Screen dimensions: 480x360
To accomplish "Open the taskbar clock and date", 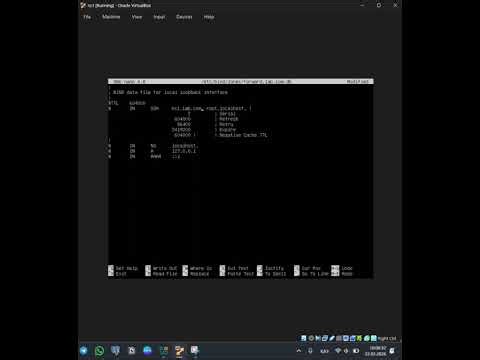I will coord(376,351).
